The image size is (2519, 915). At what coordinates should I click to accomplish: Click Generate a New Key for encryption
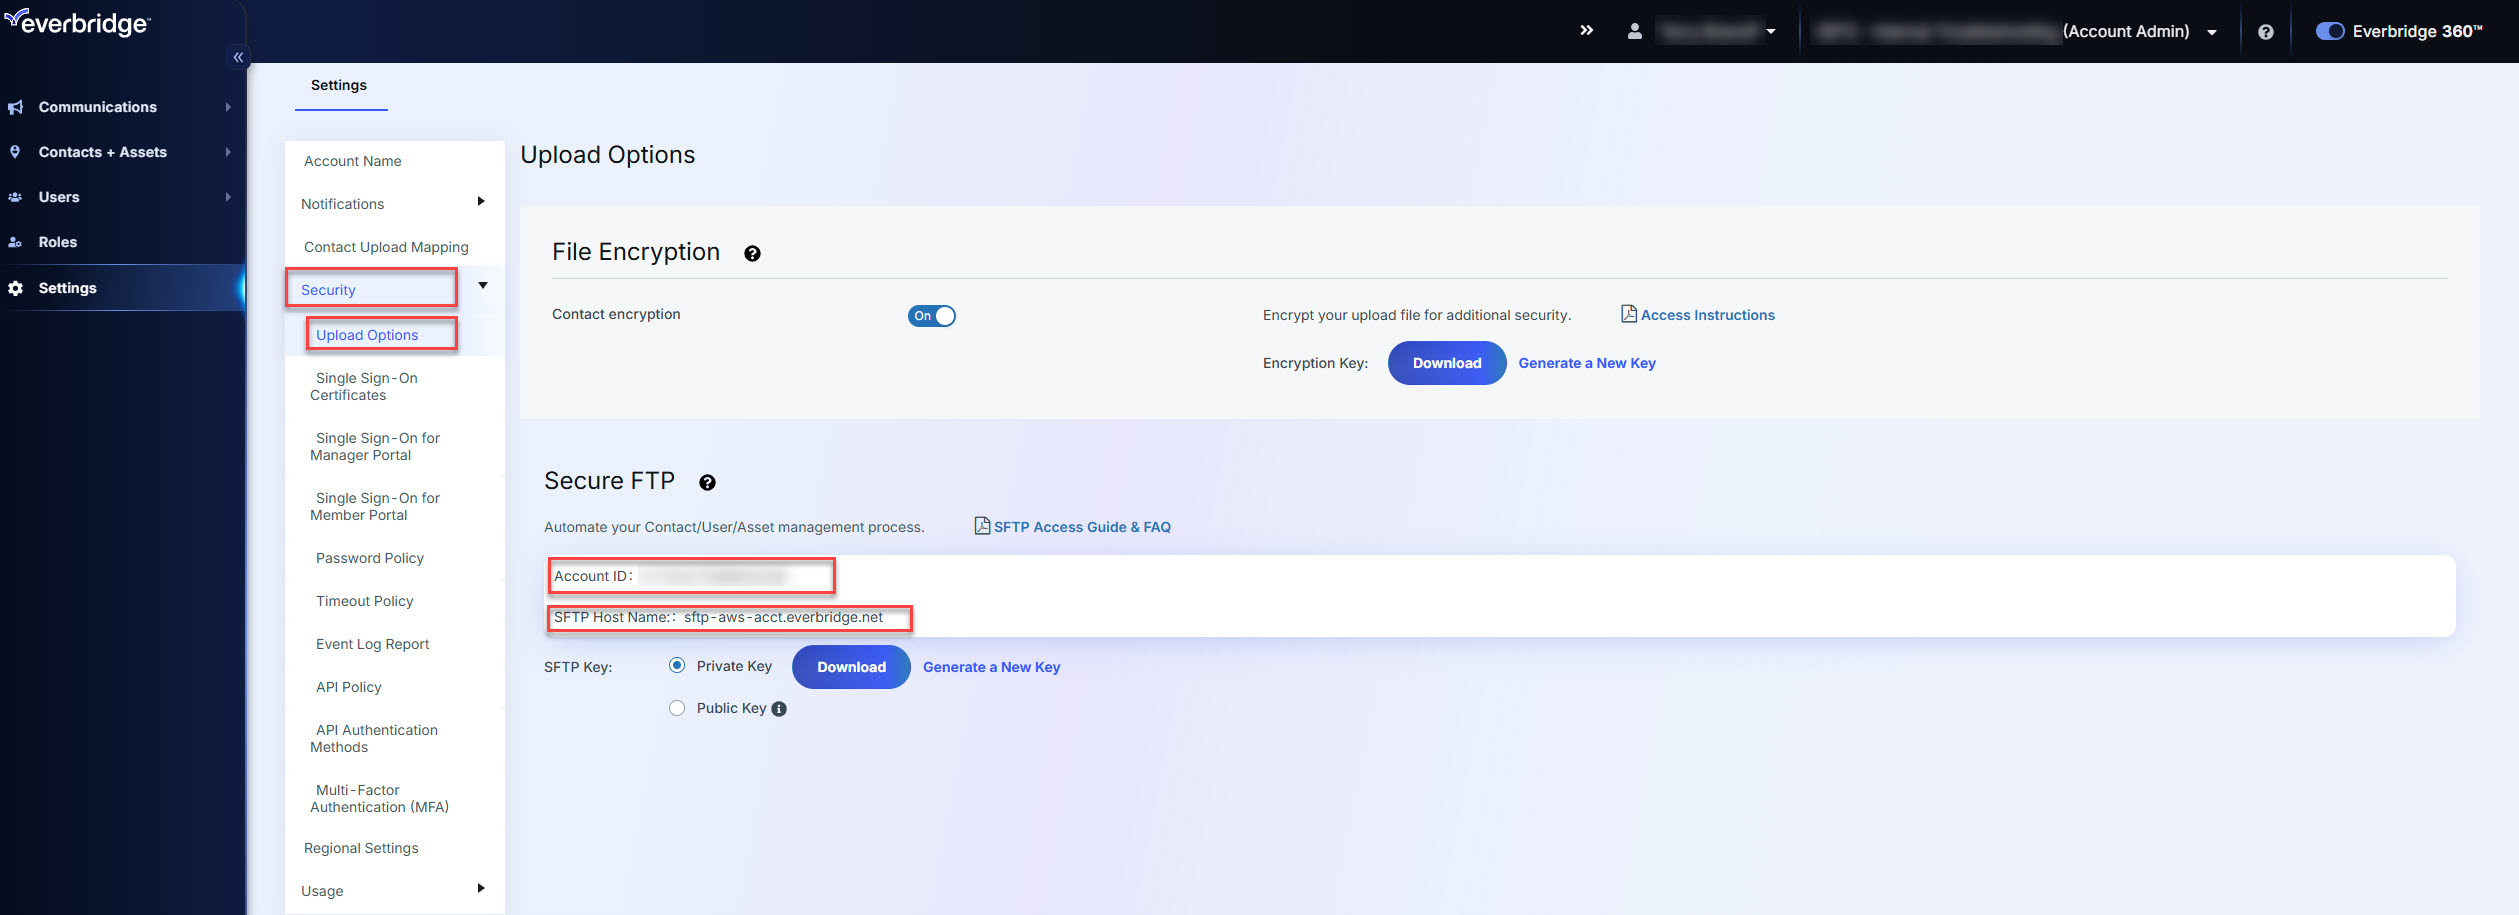[1586, 362]
